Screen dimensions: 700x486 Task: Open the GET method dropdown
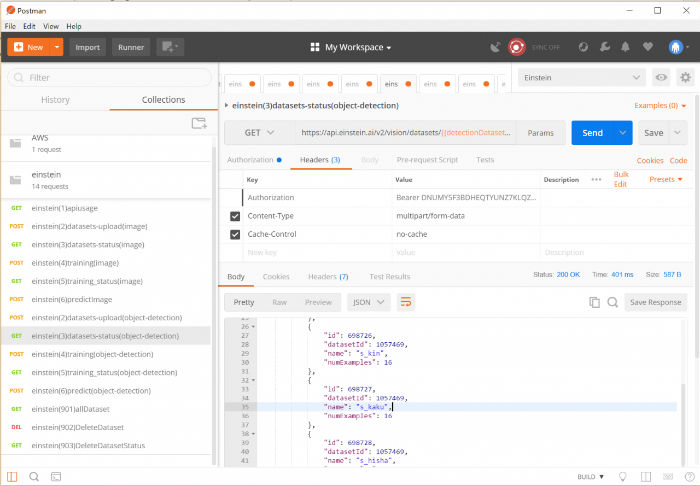click(259, 133)
